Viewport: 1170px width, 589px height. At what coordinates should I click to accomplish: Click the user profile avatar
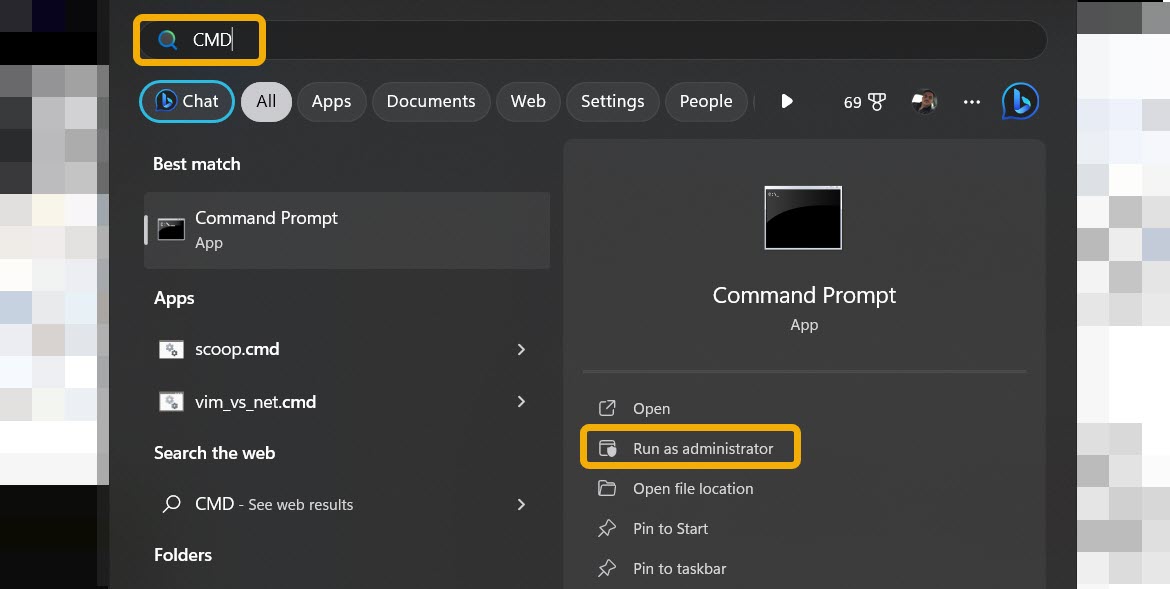[924, 101]
